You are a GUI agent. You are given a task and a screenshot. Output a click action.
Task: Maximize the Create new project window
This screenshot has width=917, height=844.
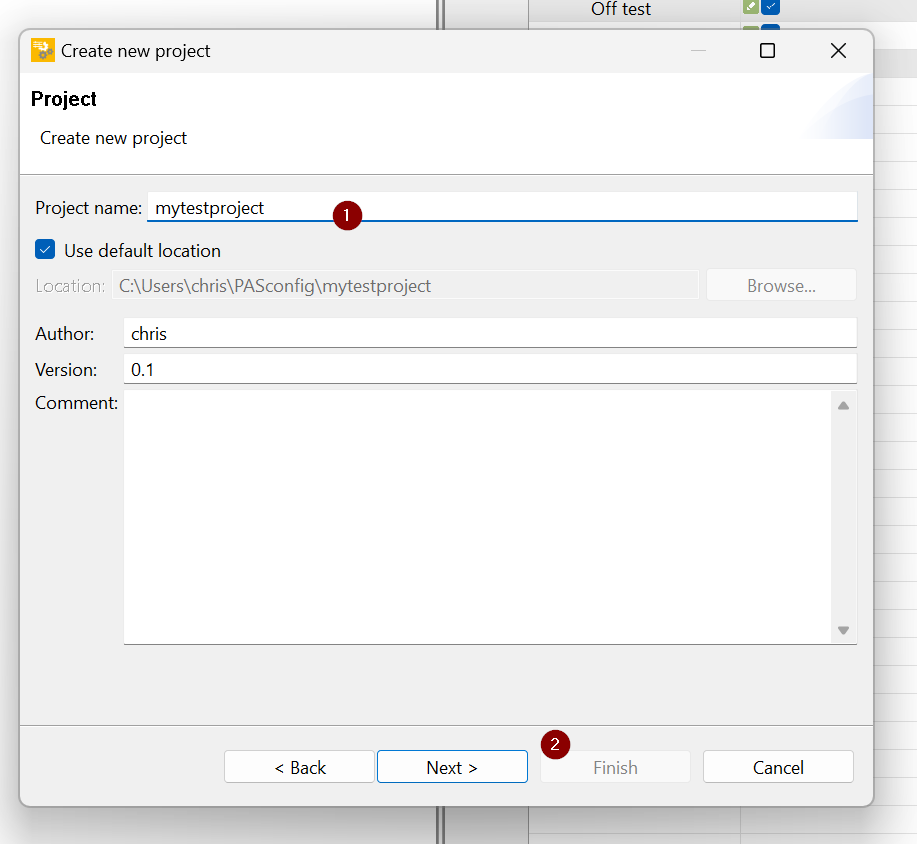pyautogui.click(x=767, y=51)
